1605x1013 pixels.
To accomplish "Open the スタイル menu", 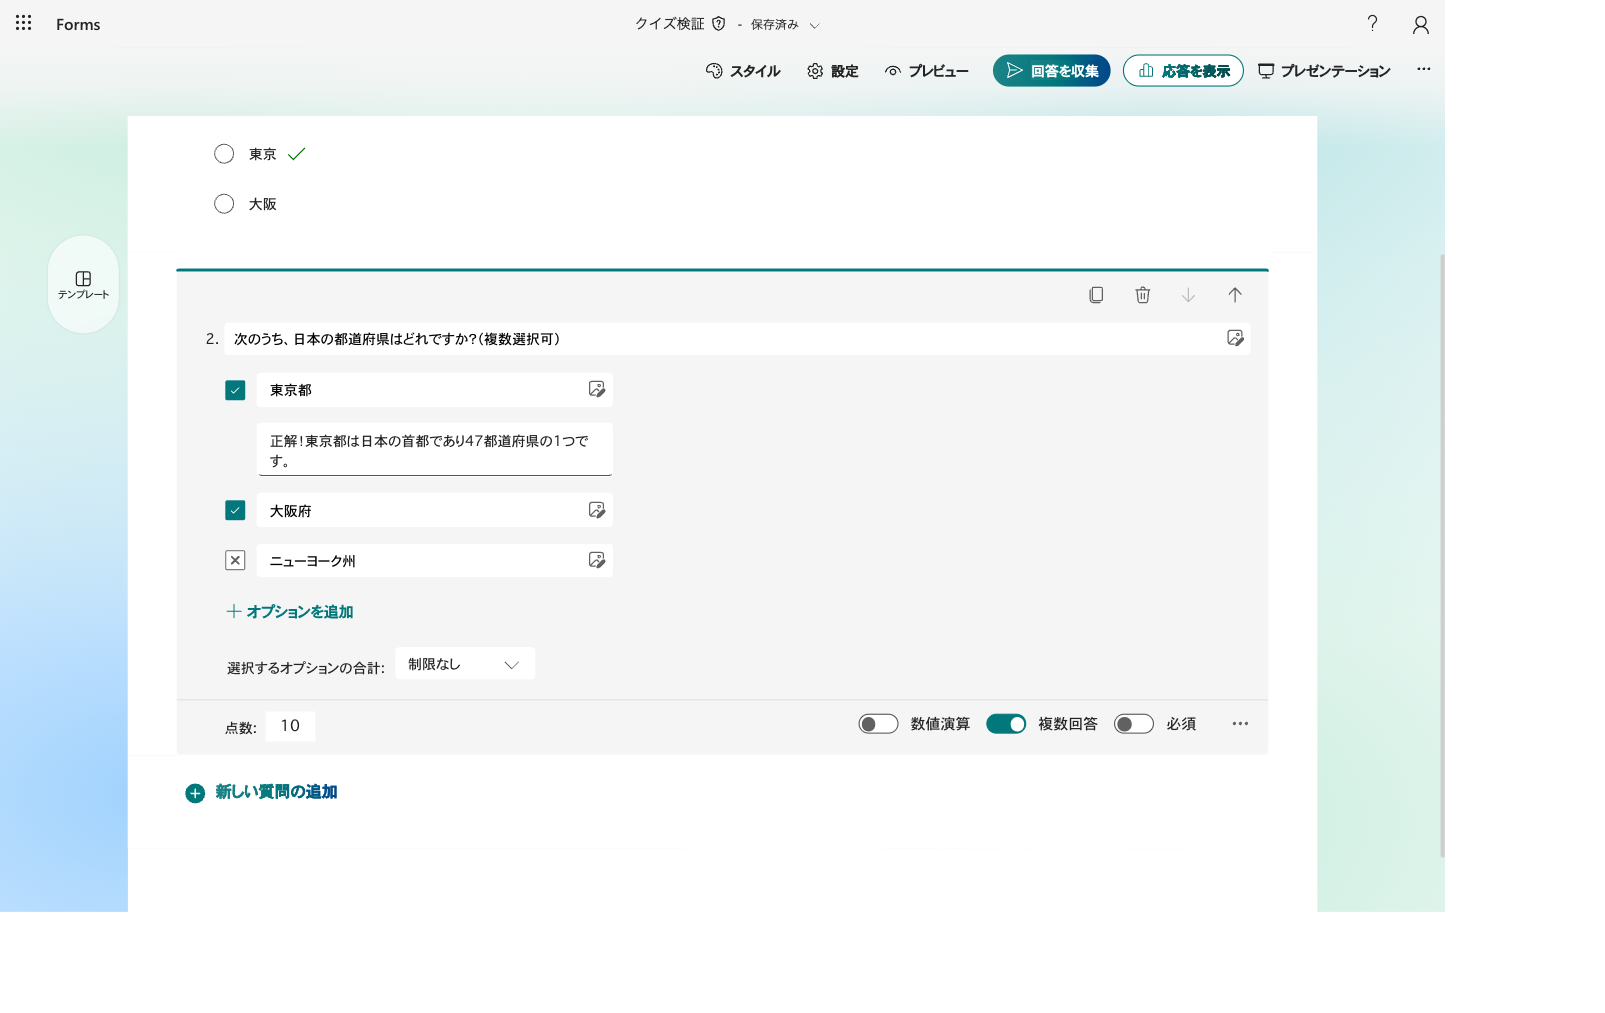I will pos(743,71).
